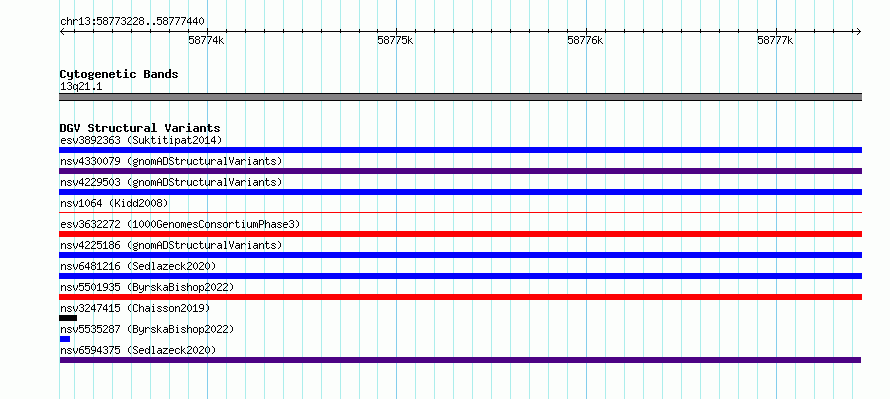This screenshot has width=890, height=399.
Task: Open nsv3247415 Chaisson2019 label
Action: pyautogui.click(x=135, y=308)
